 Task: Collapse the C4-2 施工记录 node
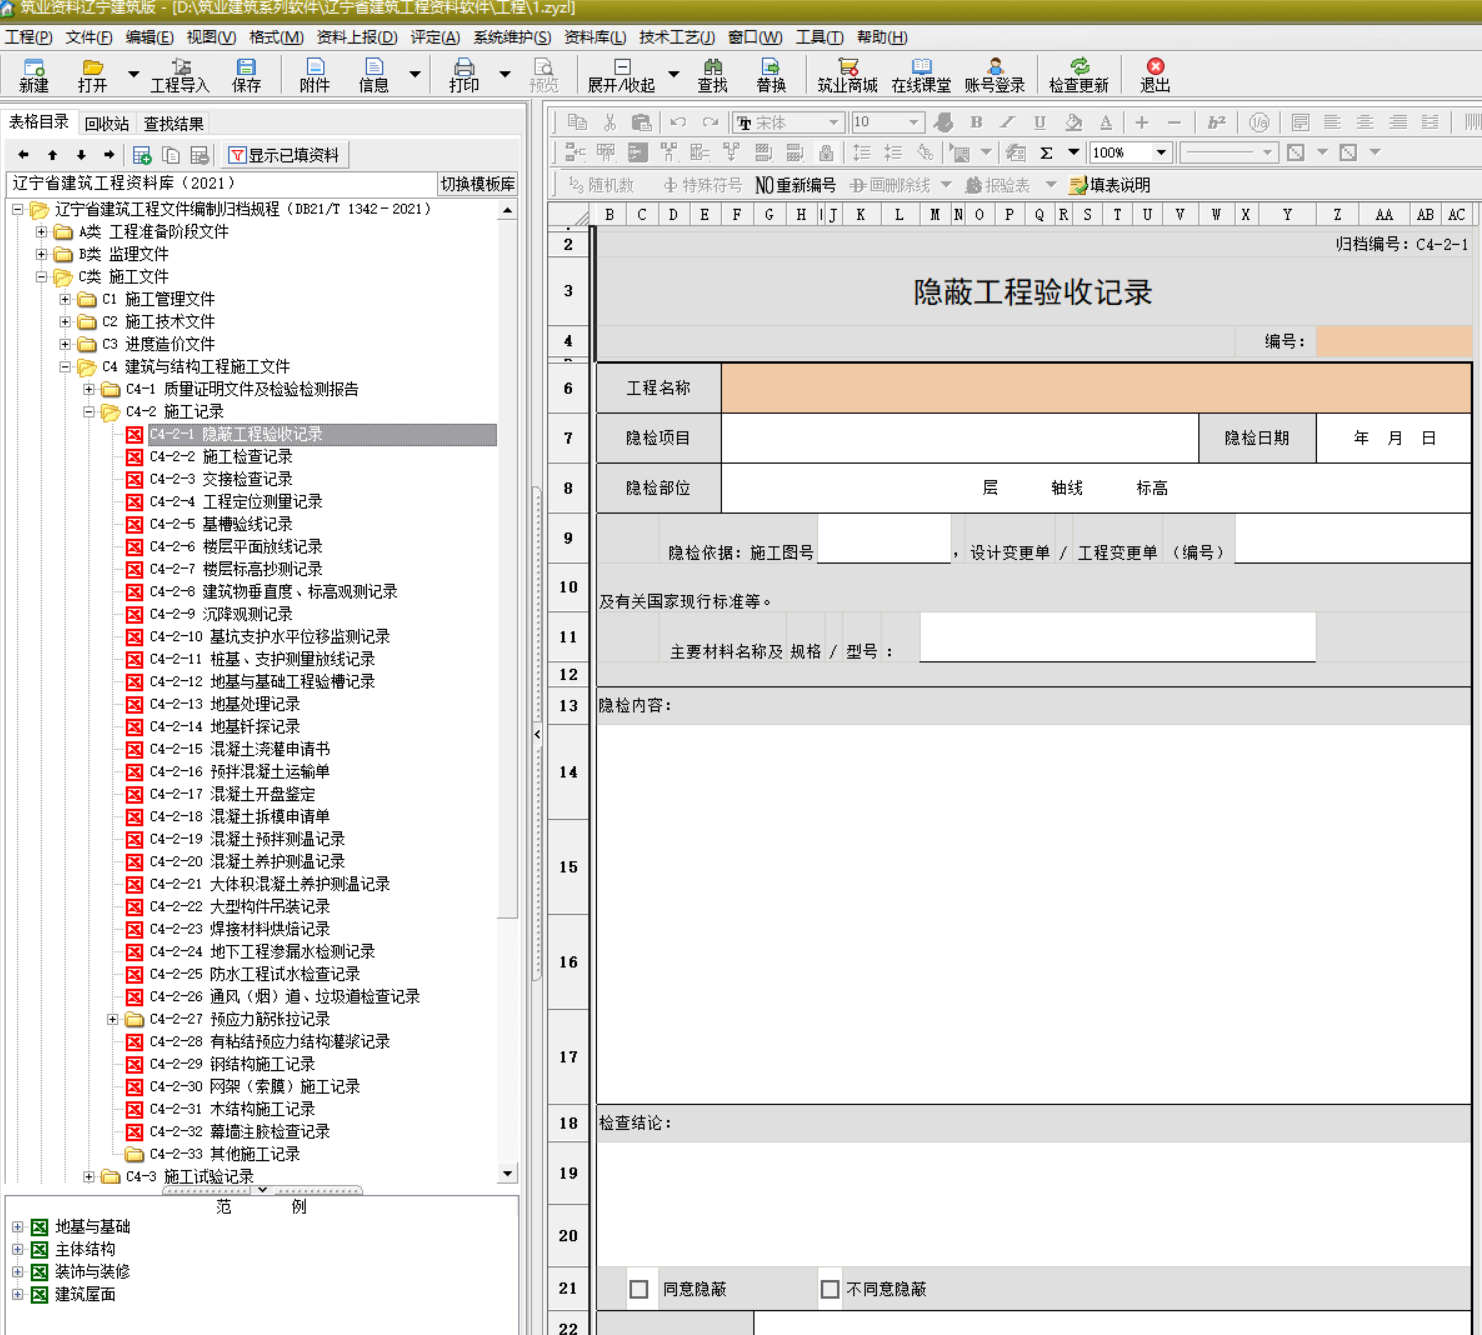(x=89, y=412)
